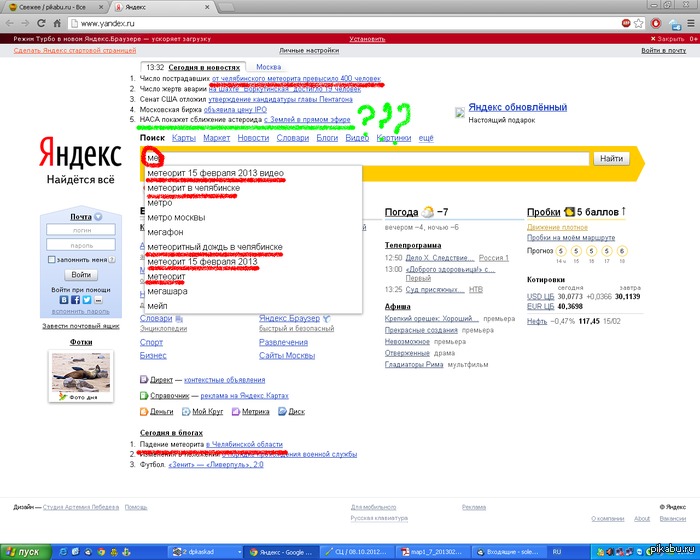This screenshot has height=560, width=700.
Task: Click the Войти mail login button
Action: tap(81, 275)
